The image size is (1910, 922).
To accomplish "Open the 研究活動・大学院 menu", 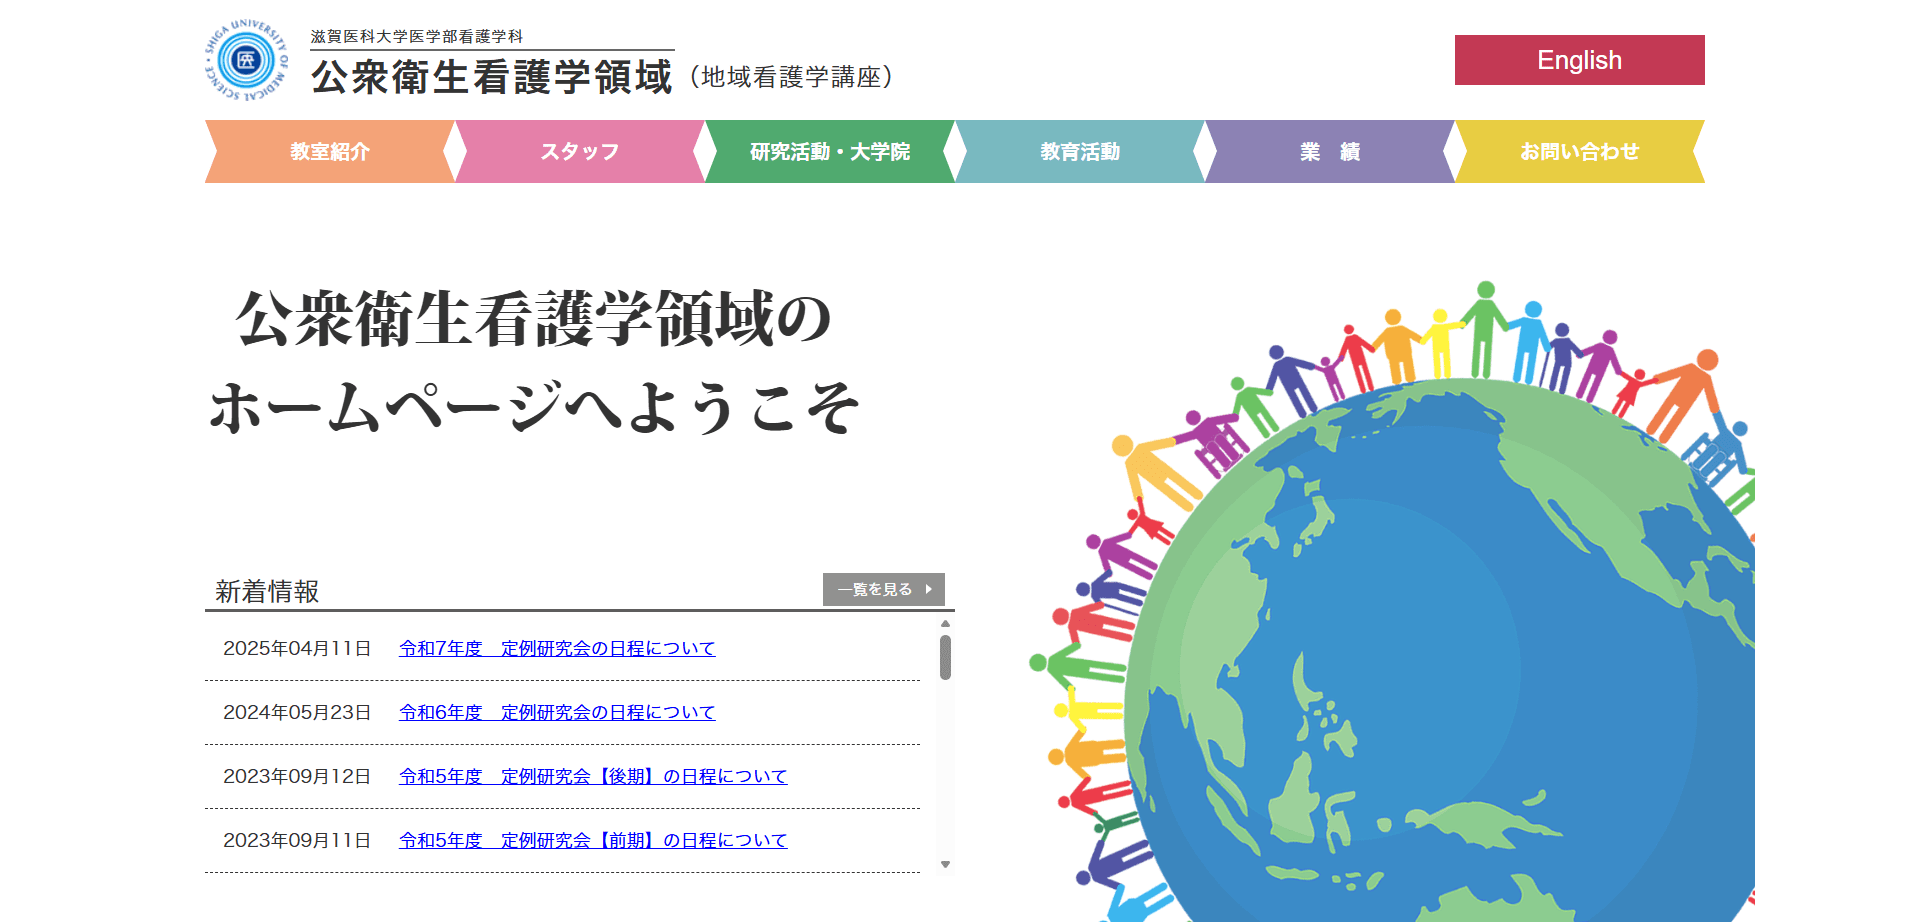I will pyautogui.click(x=830, y=151).
